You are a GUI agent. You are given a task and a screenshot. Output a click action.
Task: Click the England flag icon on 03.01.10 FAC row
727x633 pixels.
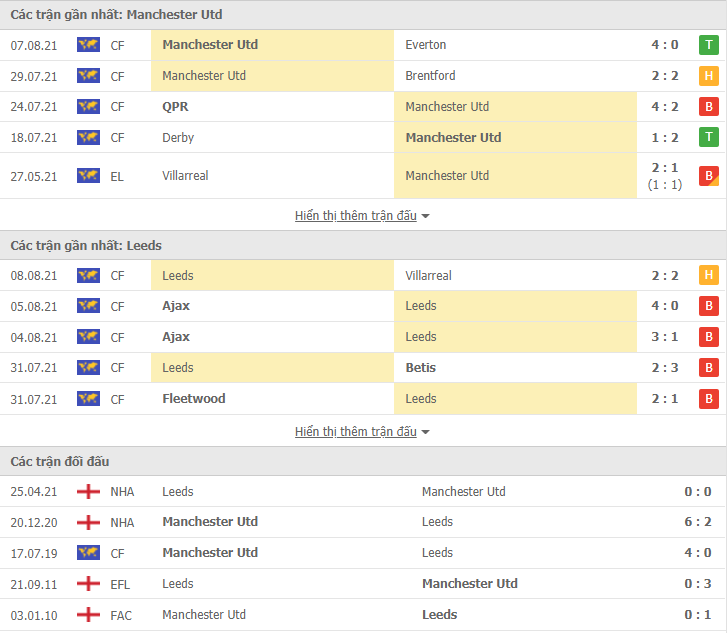pos(88,615)
